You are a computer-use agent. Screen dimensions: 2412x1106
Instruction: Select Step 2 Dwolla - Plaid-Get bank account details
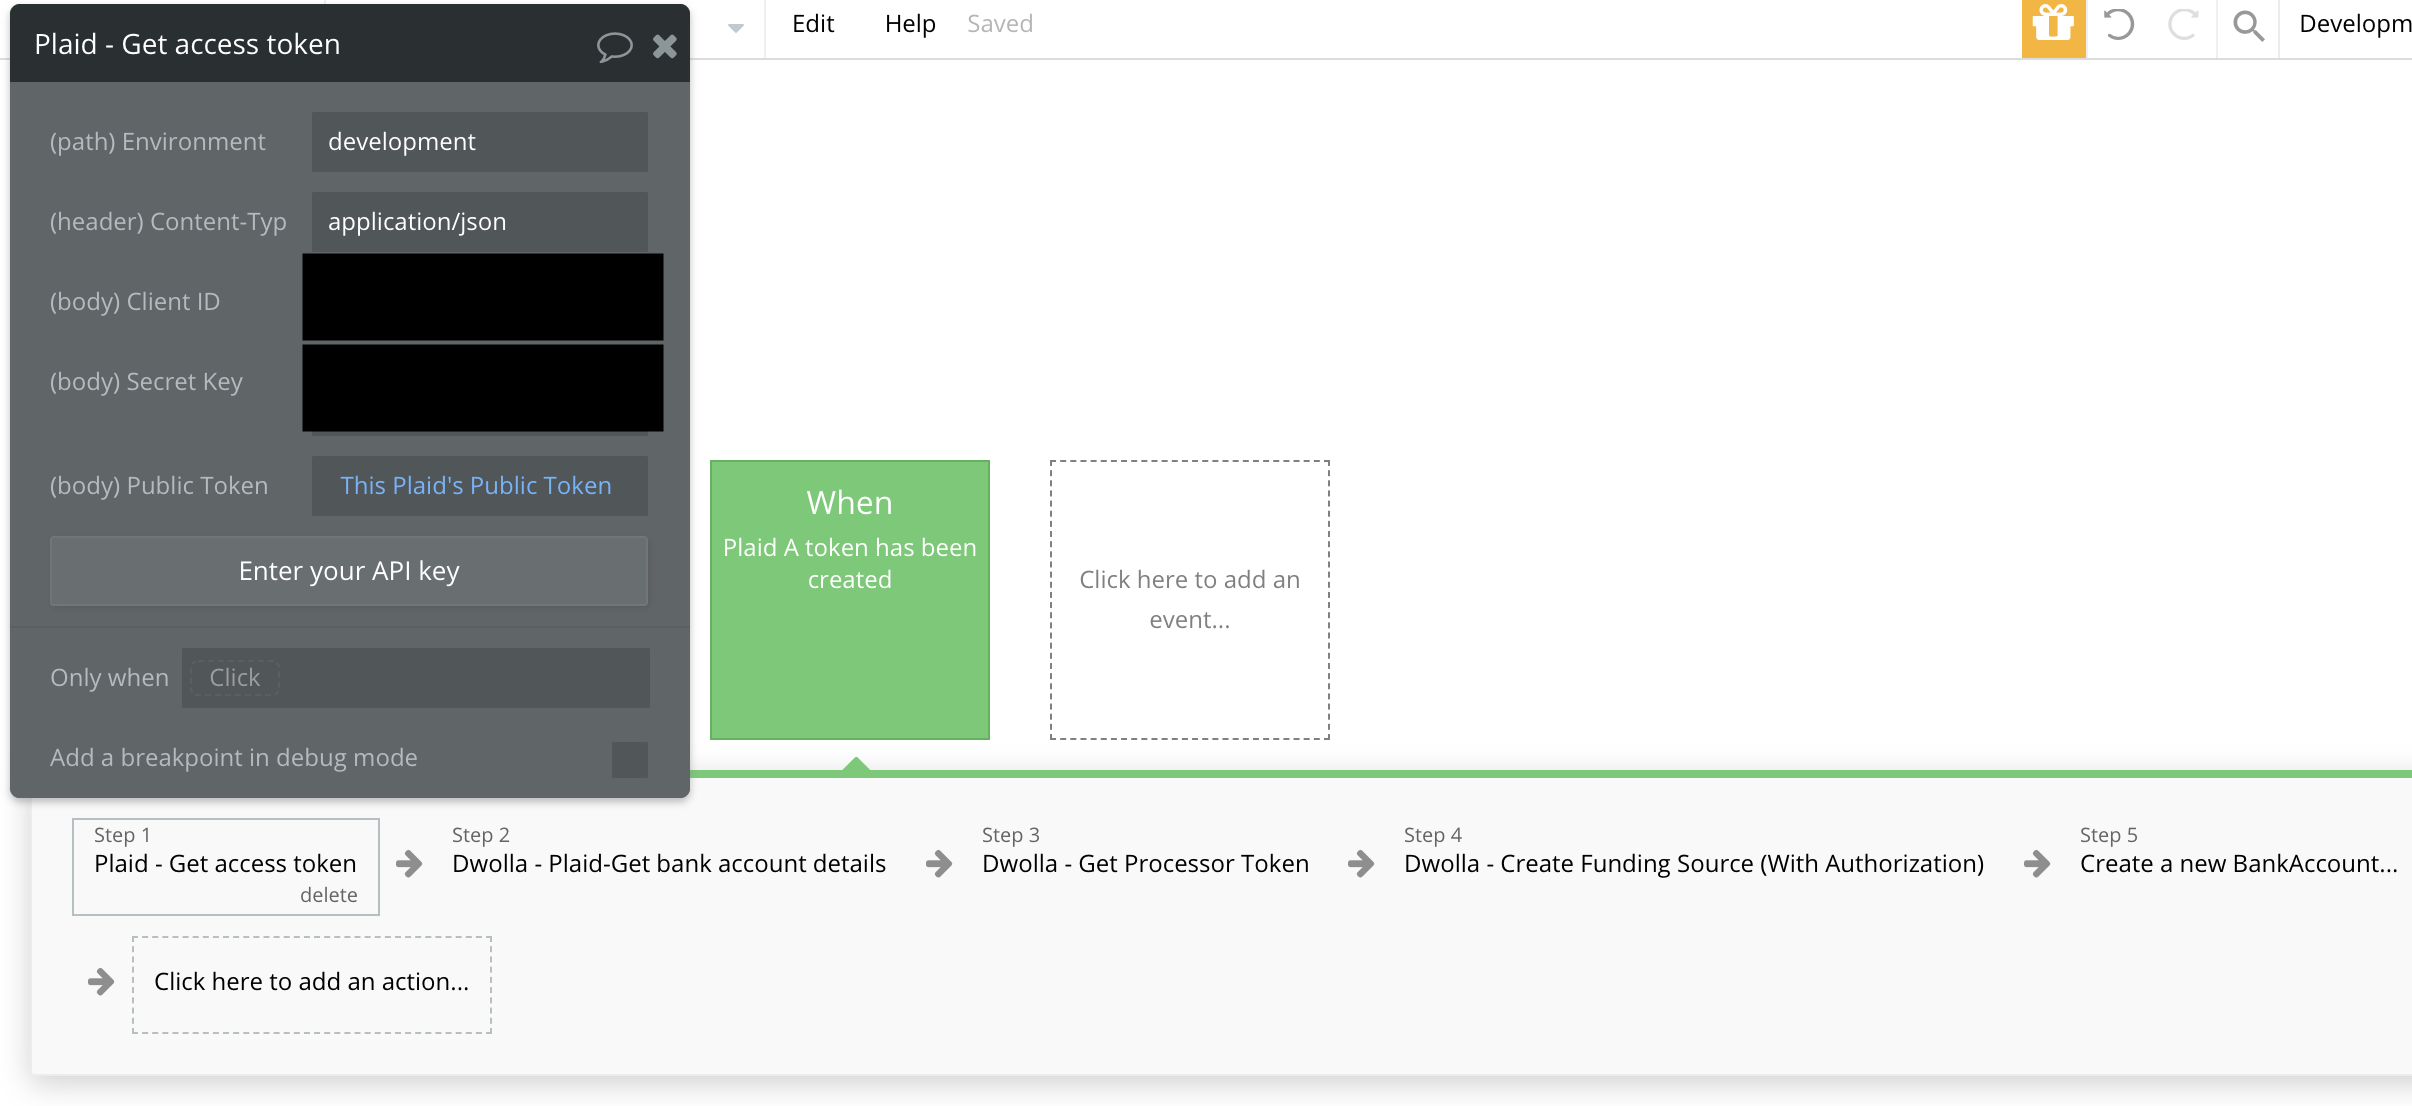click(x=669, y=864)
